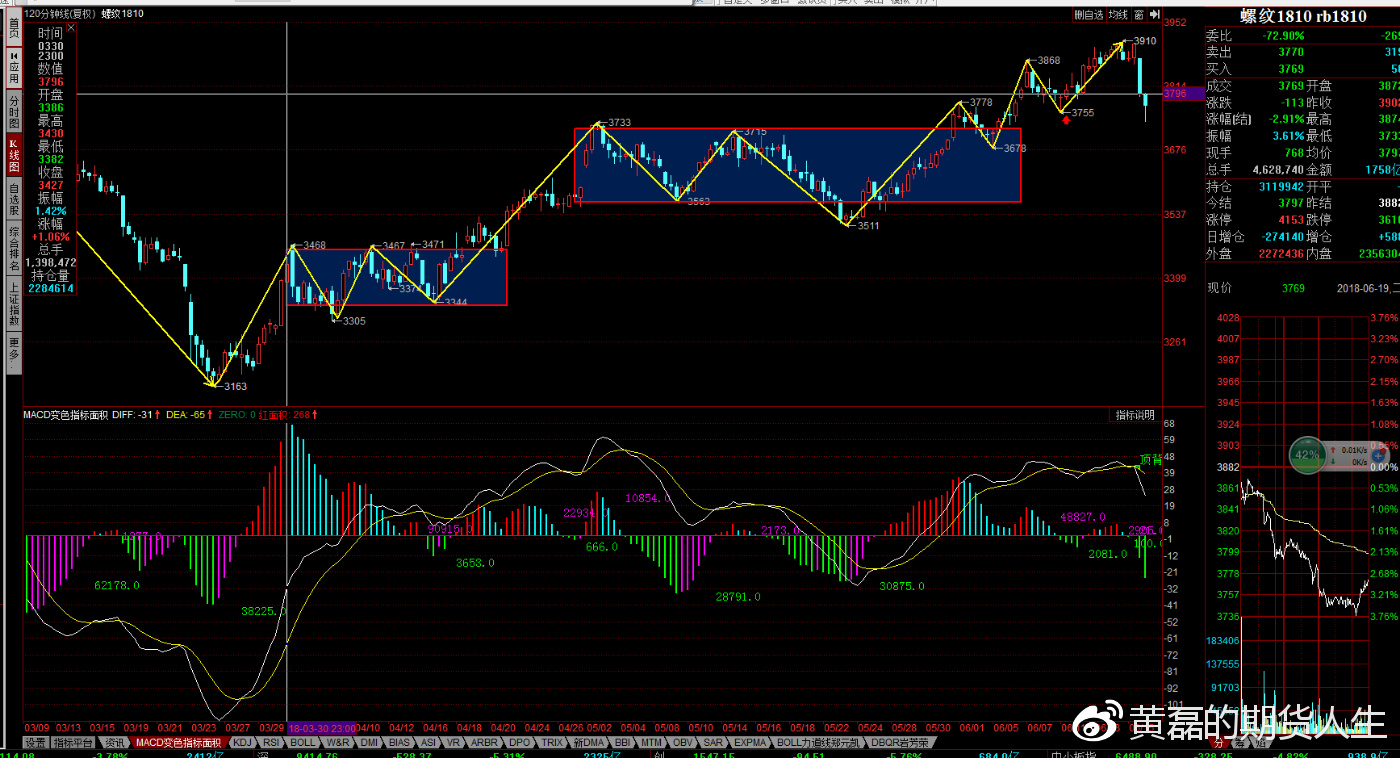Click 删自选 to remove from watchlist
This screenshot has width=1400, height=758.
1089,15
